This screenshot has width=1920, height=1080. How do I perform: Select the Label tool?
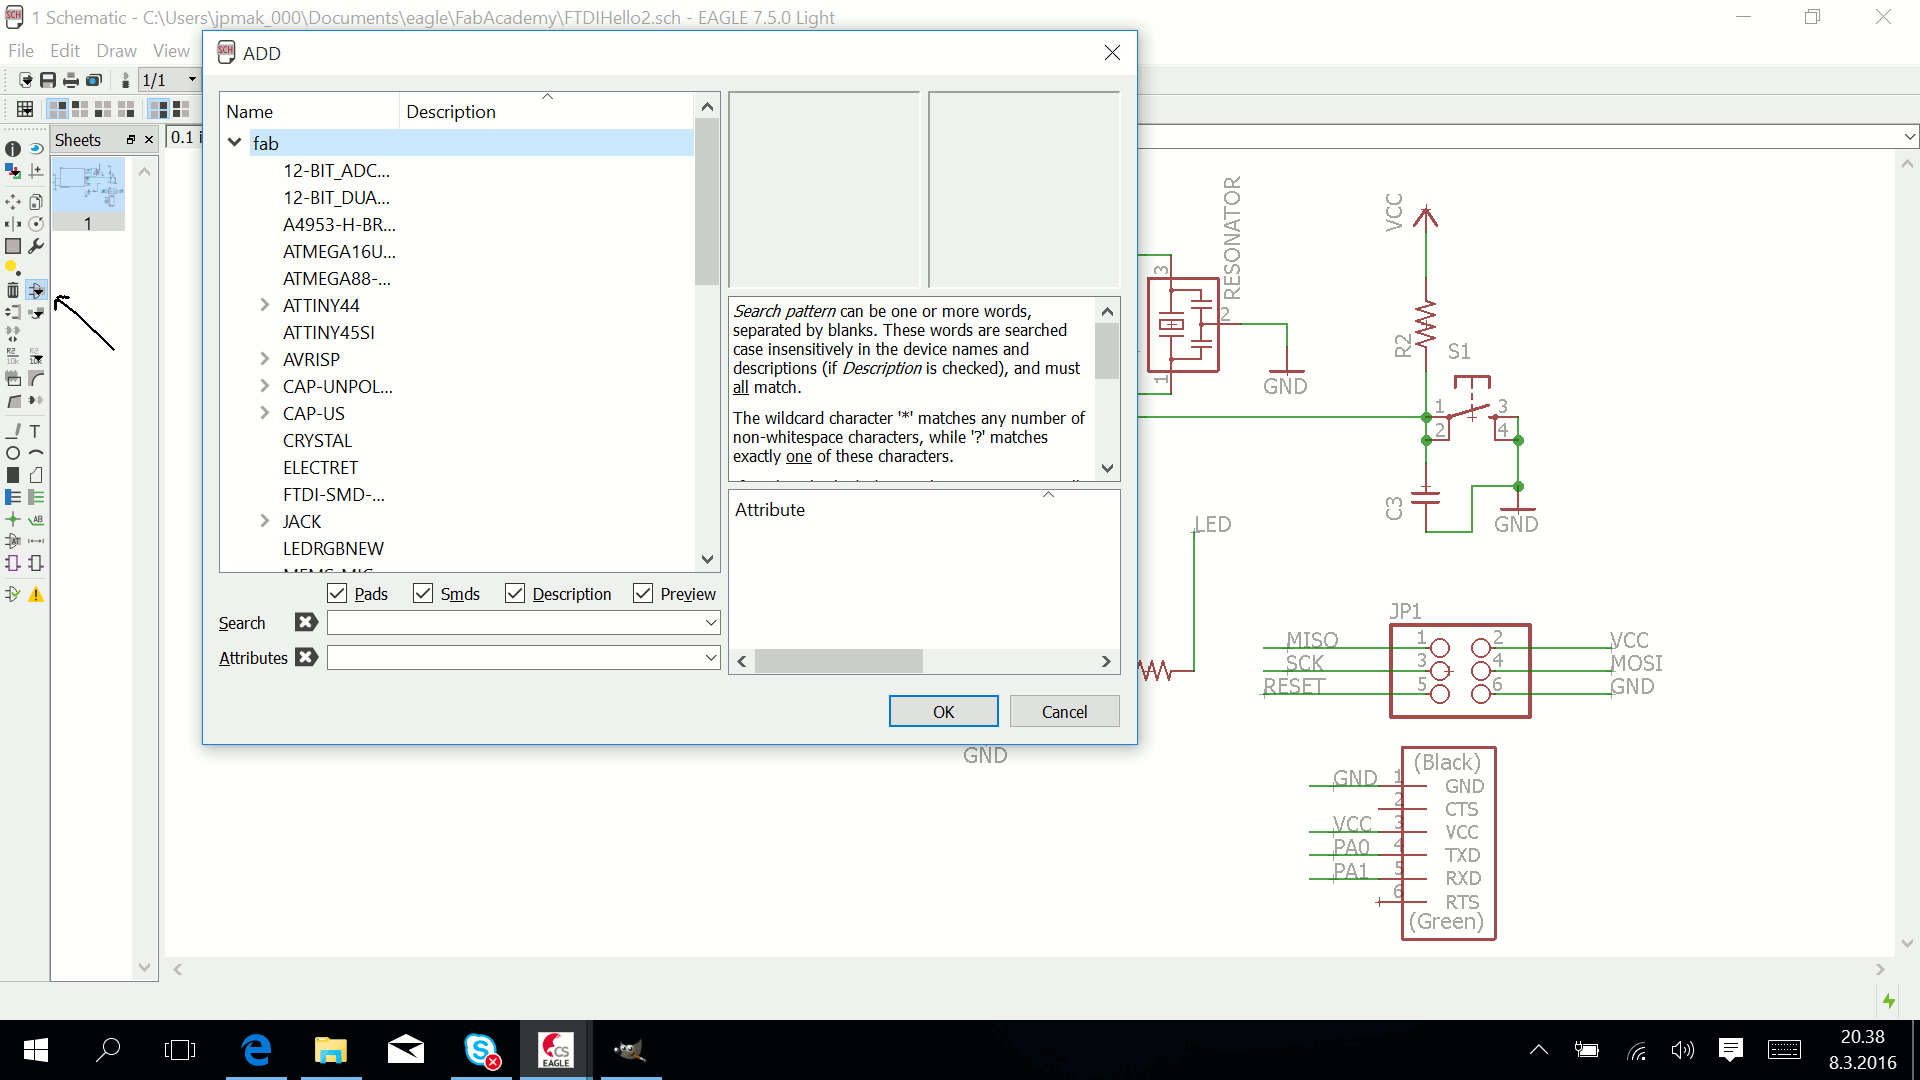pyautogui.click(x=36, y=519)
